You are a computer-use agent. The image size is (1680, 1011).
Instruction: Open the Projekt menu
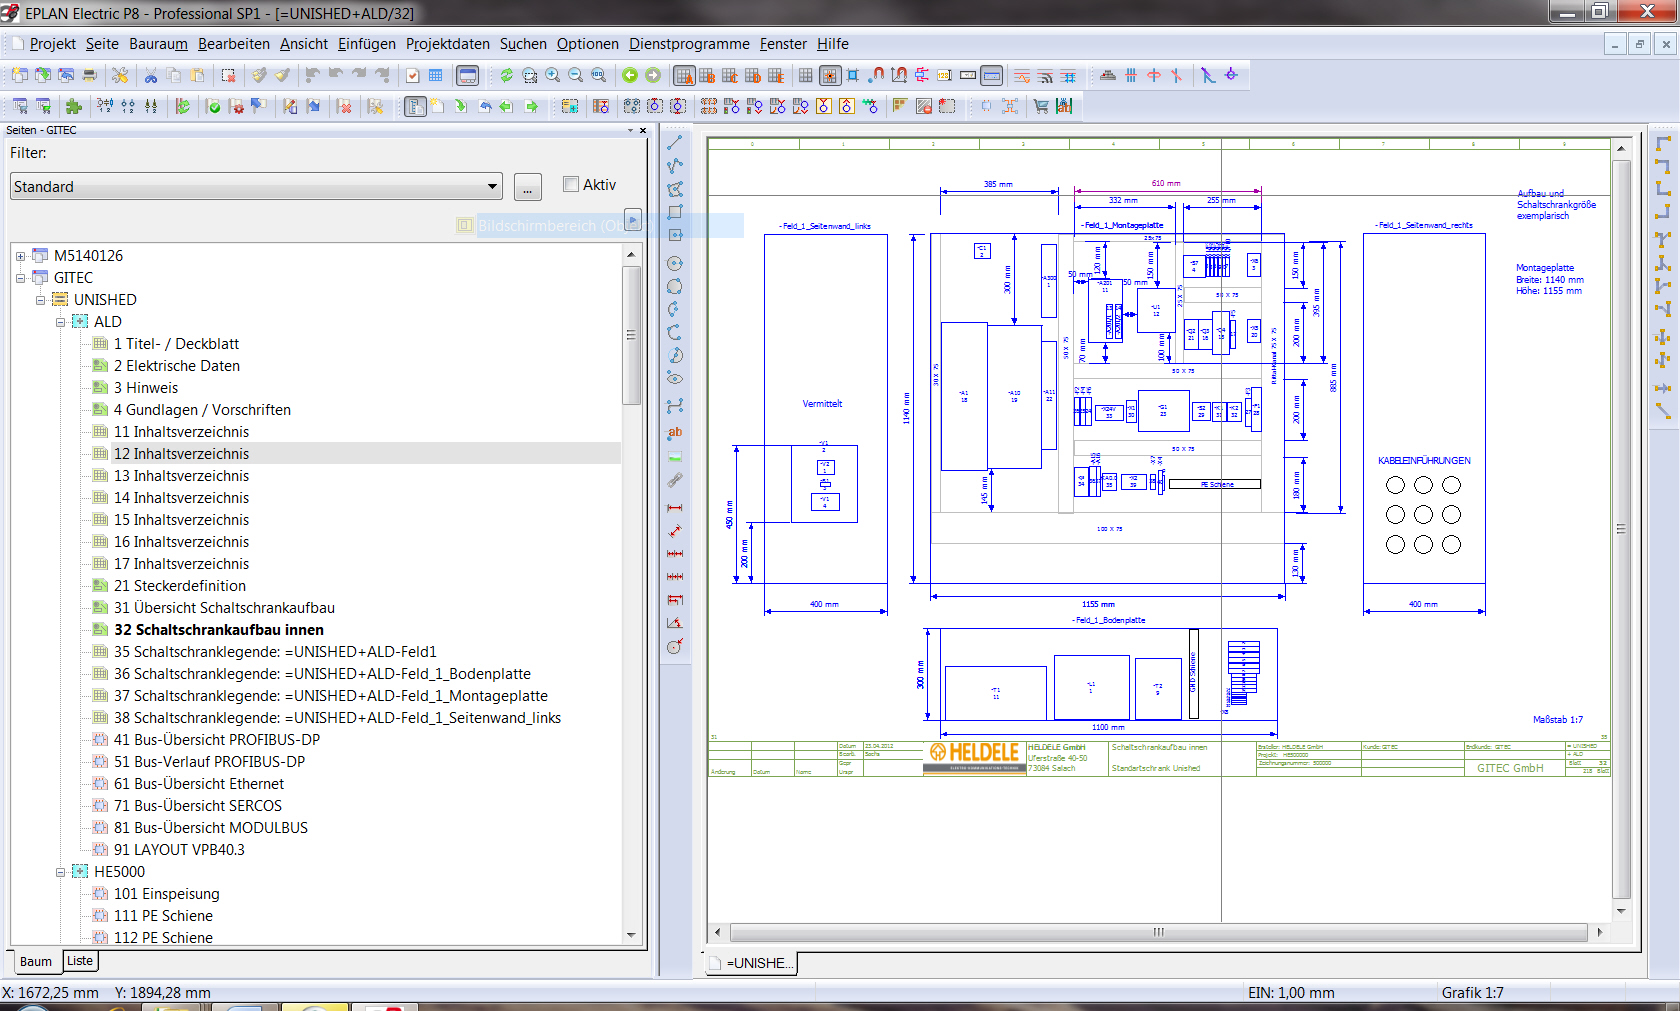pyautogui.click(x=52, y=44)
